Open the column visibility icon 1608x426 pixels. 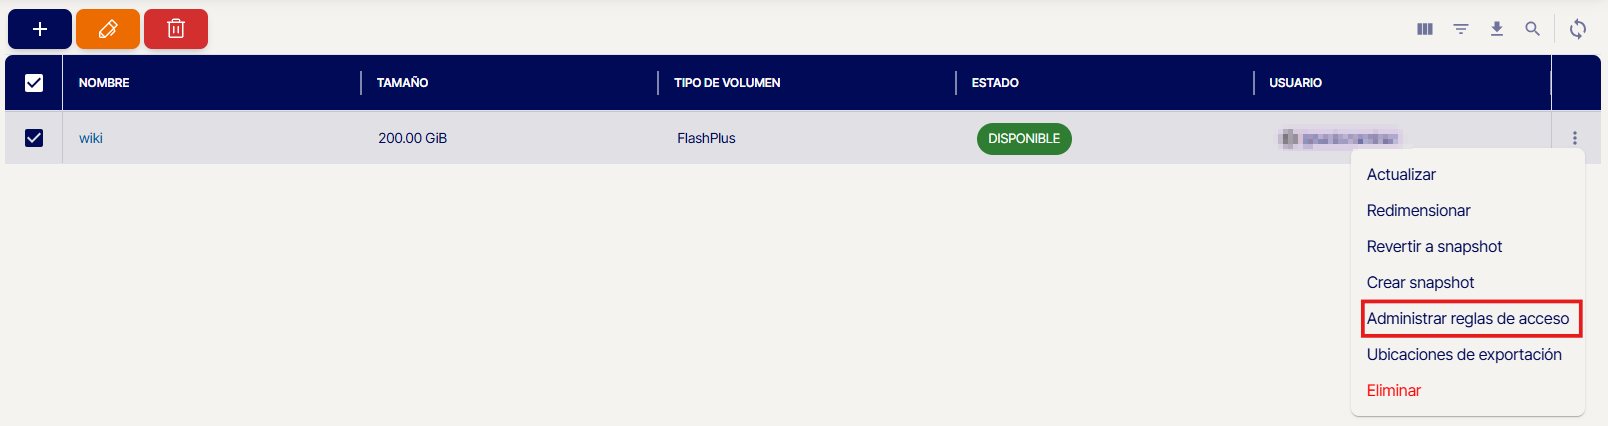pyautogui.click(x=1425, y=29)
